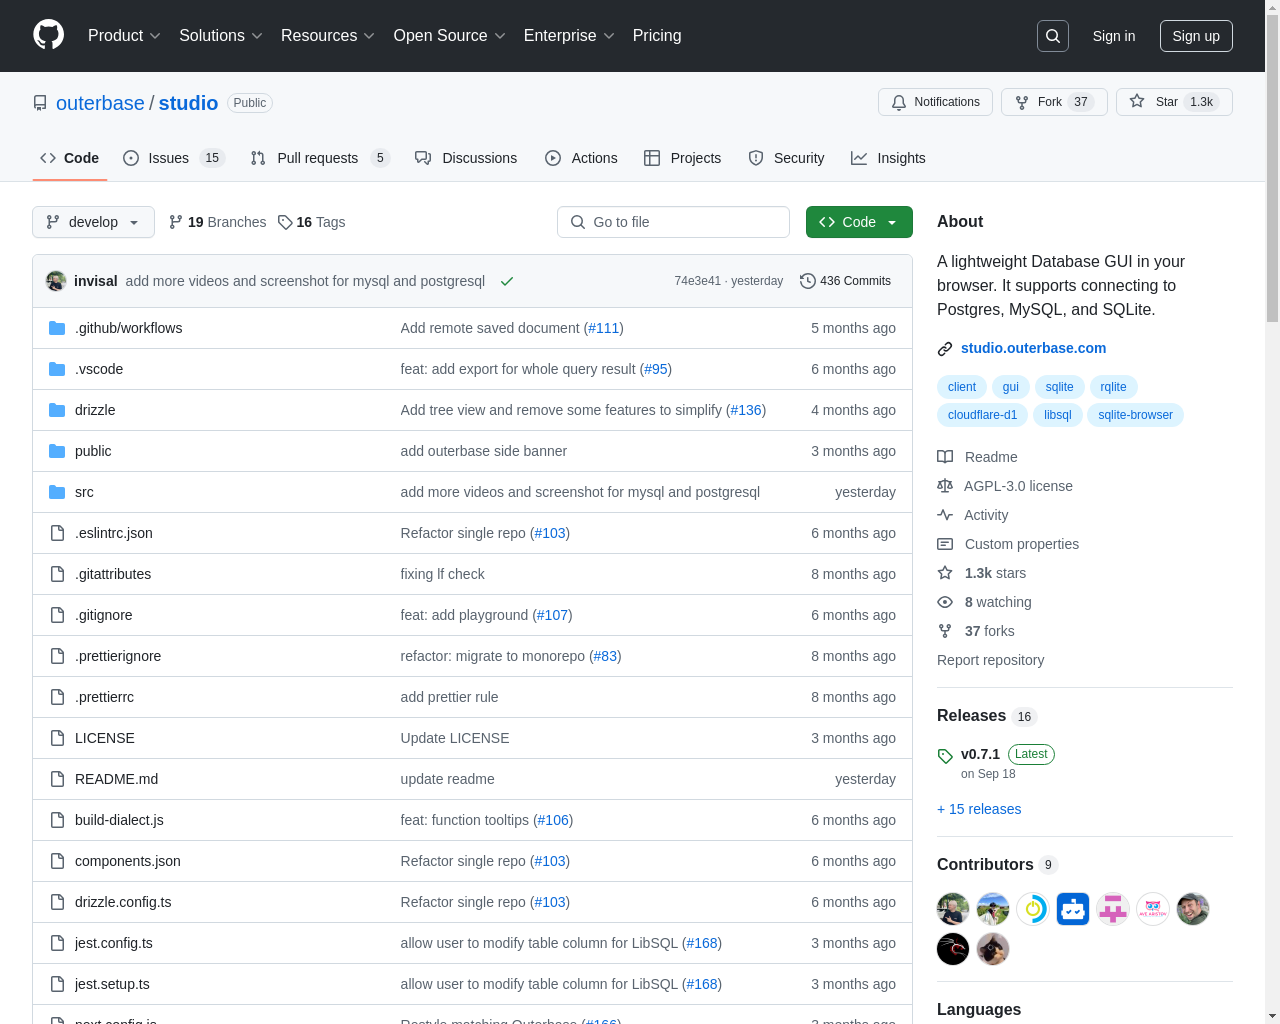View the 436 Commits history
Screen dimensions: 1280x1024
point(845,281)
